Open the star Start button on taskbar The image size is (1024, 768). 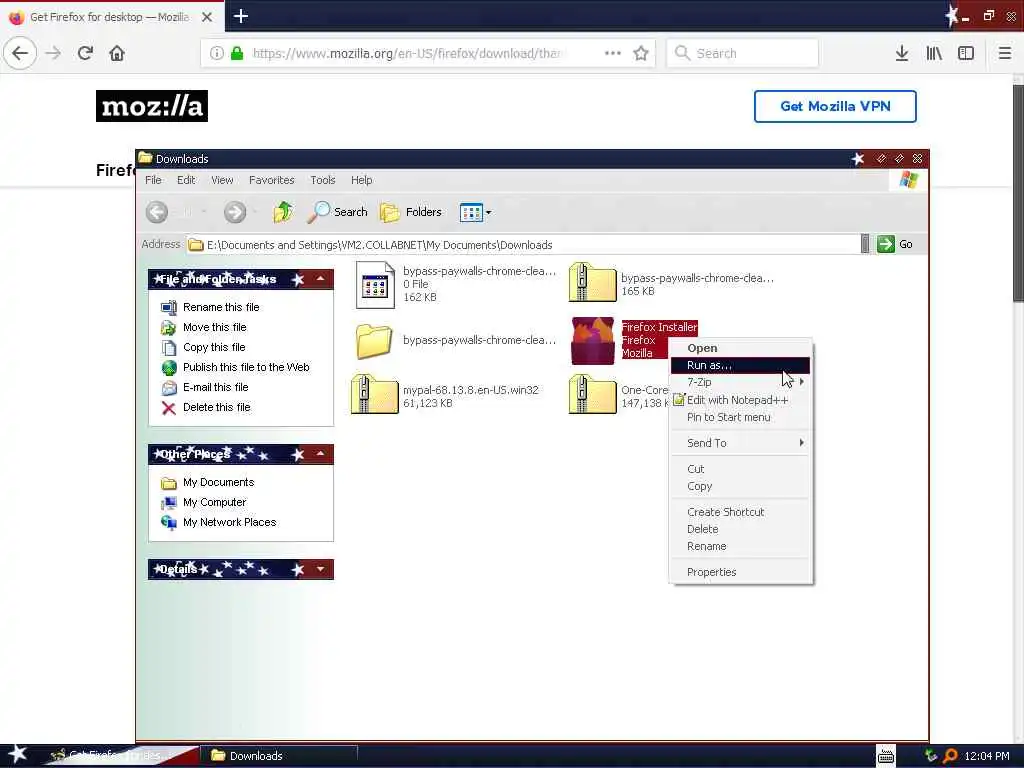point(17,754)
